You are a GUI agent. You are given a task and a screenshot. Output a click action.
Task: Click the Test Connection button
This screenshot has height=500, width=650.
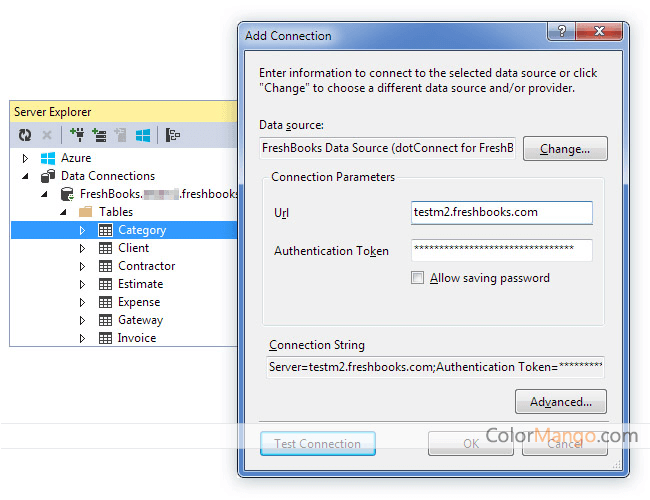click(318, 443)
